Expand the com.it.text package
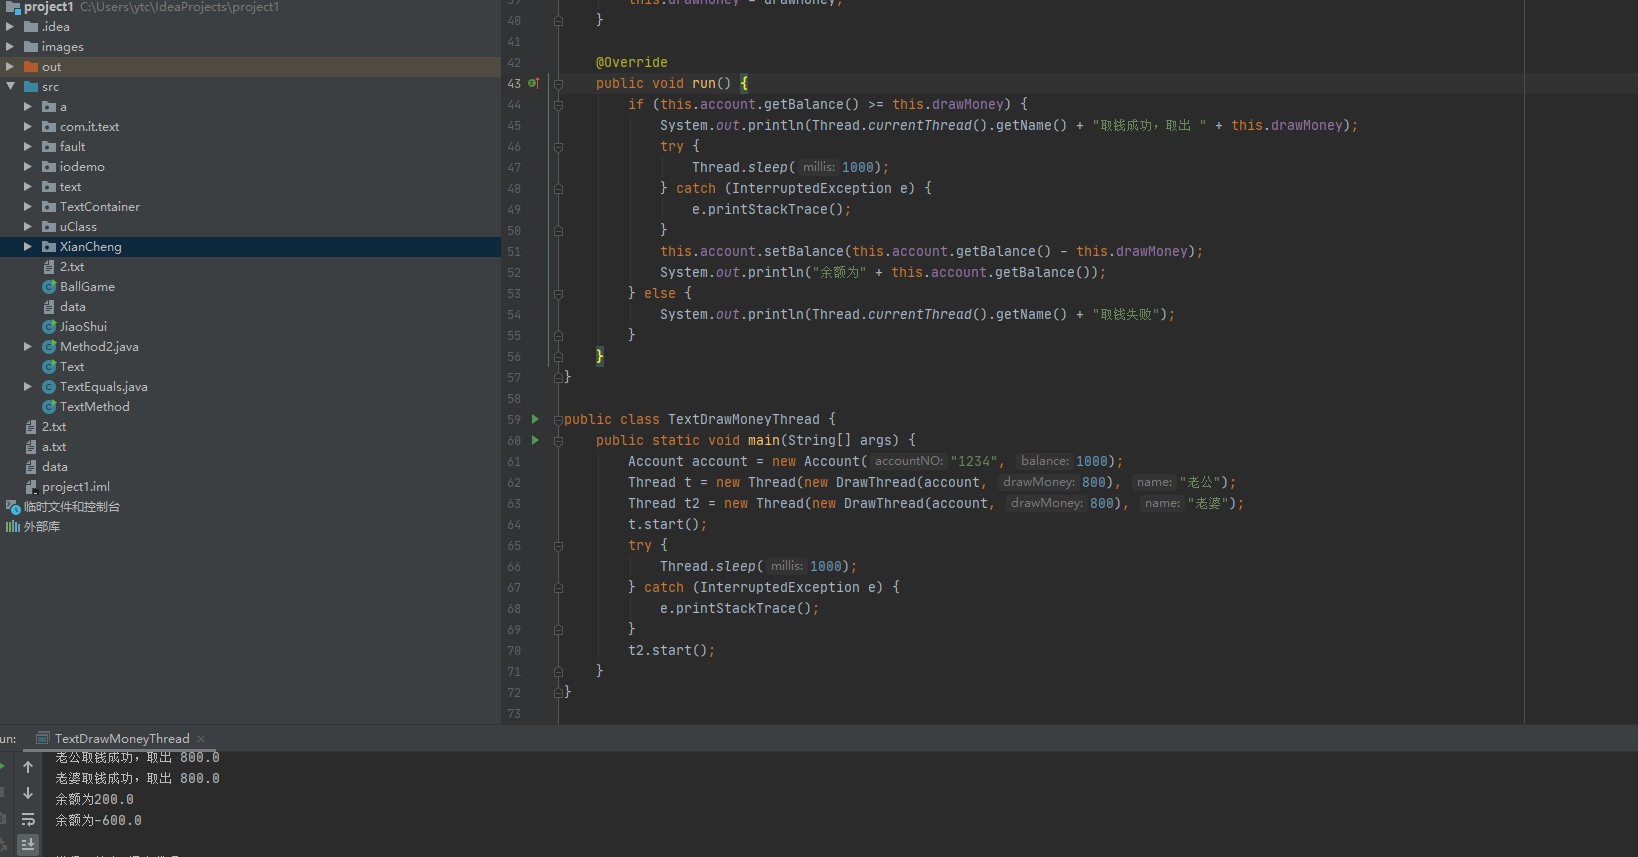1638x857 pixels. point(28,127)
